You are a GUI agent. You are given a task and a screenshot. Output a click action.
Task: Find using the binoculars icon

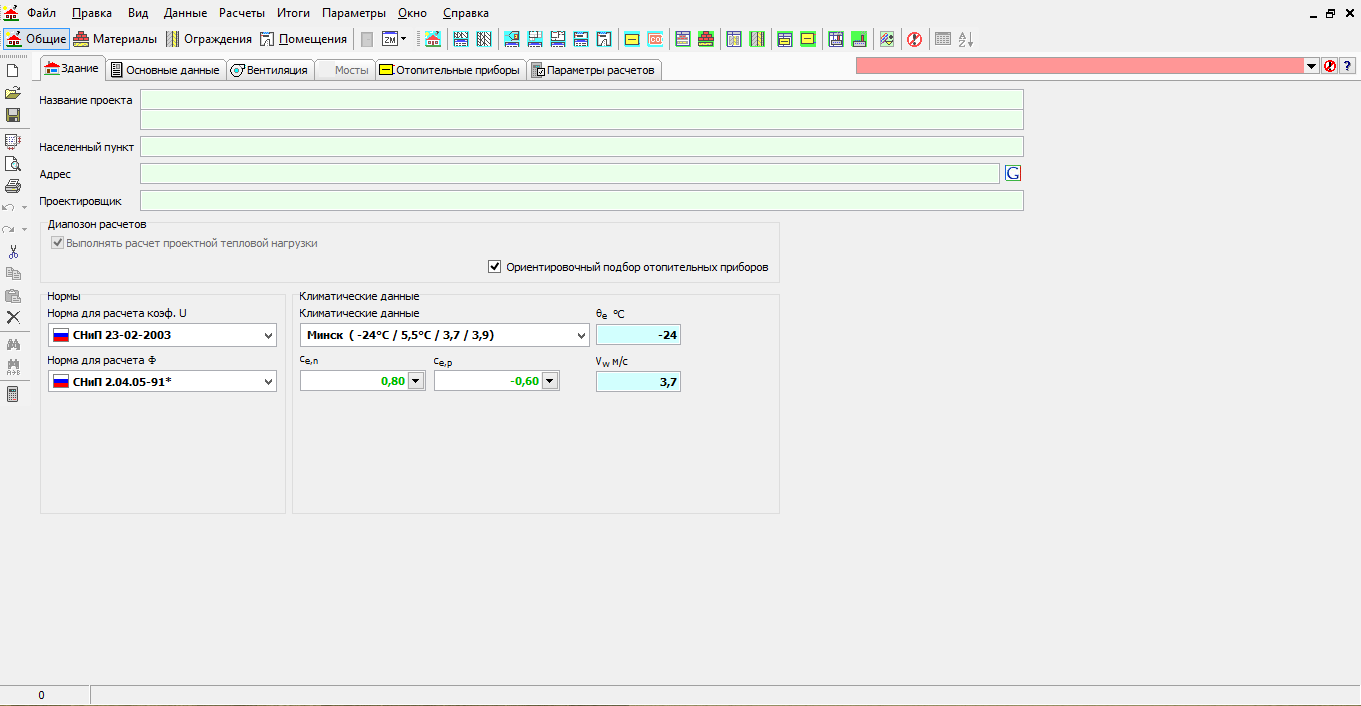[x=13, y=344]
